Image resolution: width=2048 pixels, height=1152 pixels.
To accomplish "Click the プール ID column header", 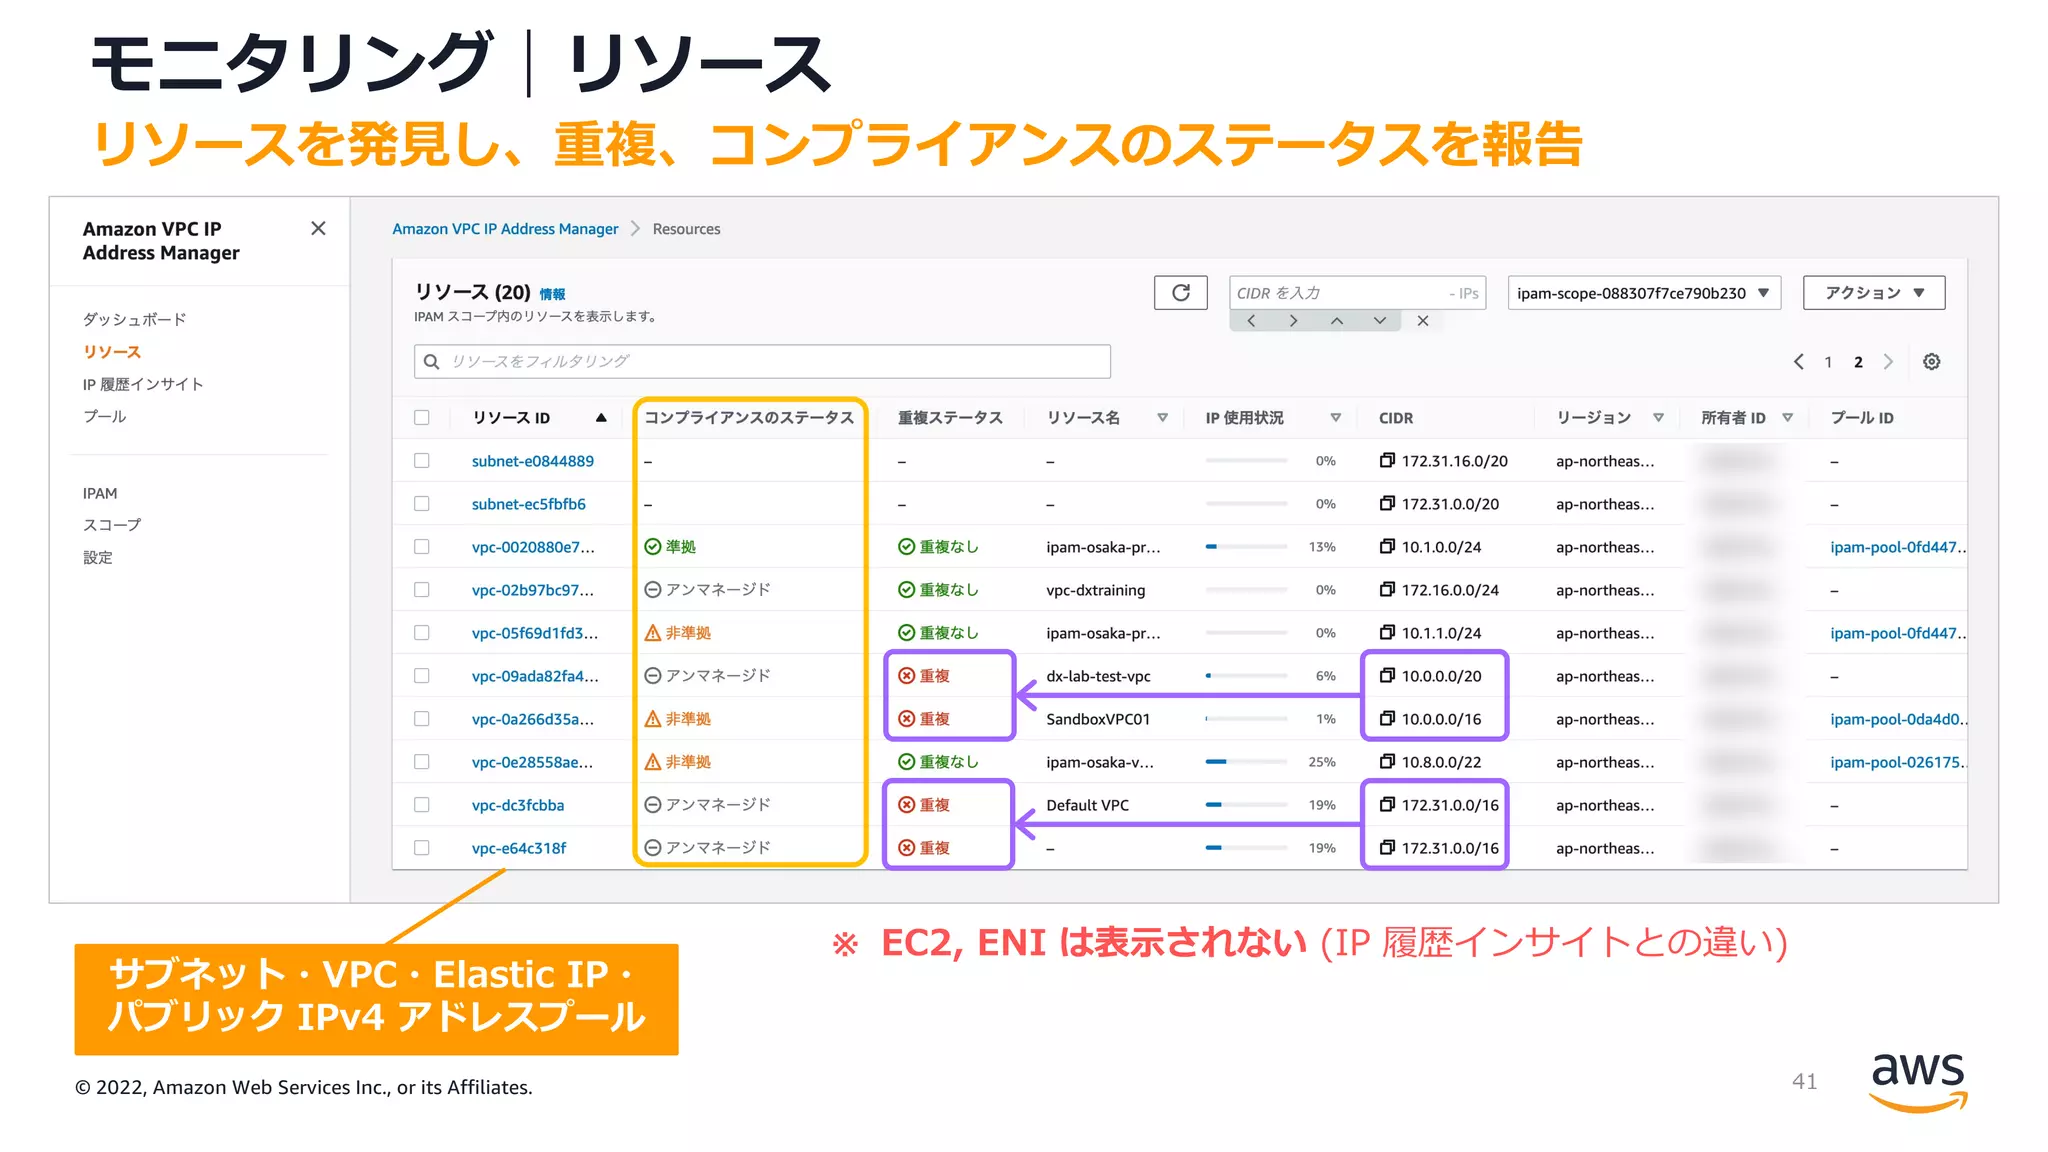I will 1861,418.
